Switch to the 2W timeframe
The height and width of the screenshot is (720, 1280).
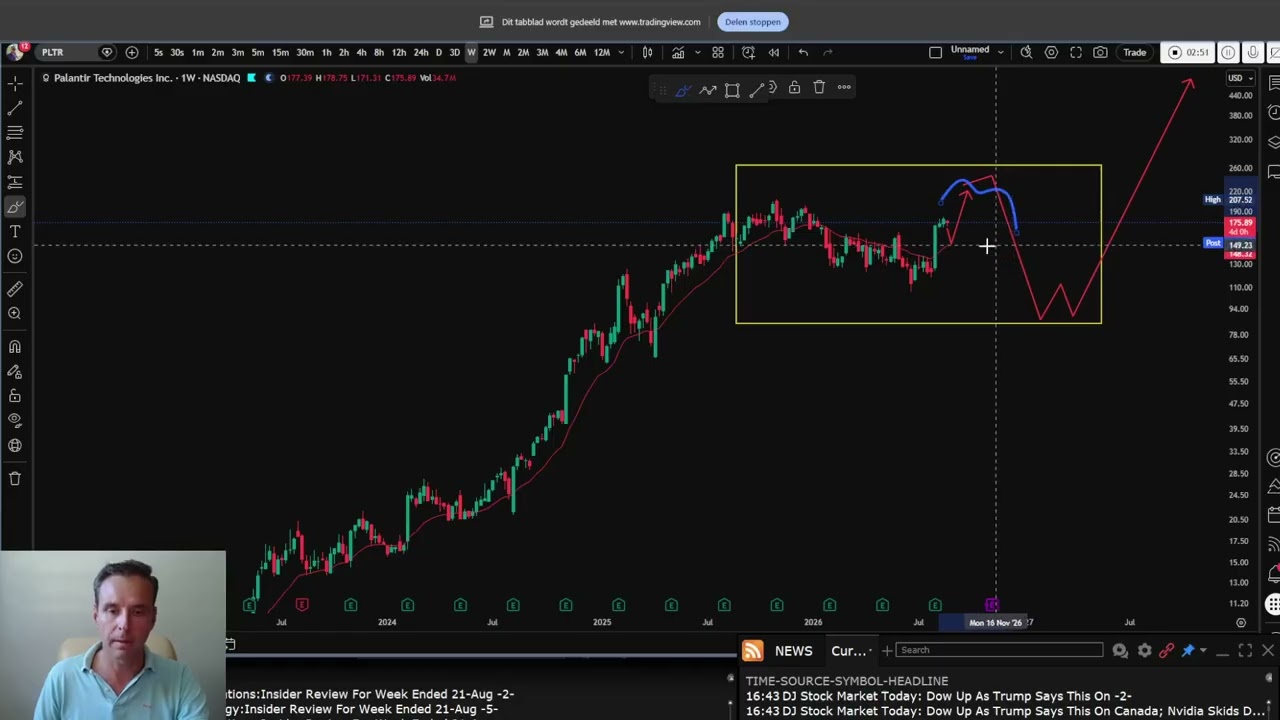[x=489, y=52]
